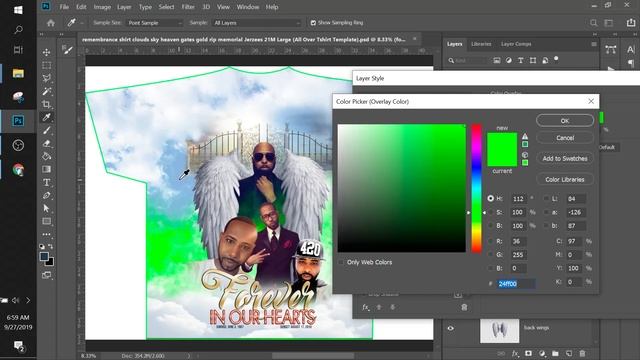Screen dimensions: 640x360
Task: Select the Lasso tool
Action: click(47, 78)
